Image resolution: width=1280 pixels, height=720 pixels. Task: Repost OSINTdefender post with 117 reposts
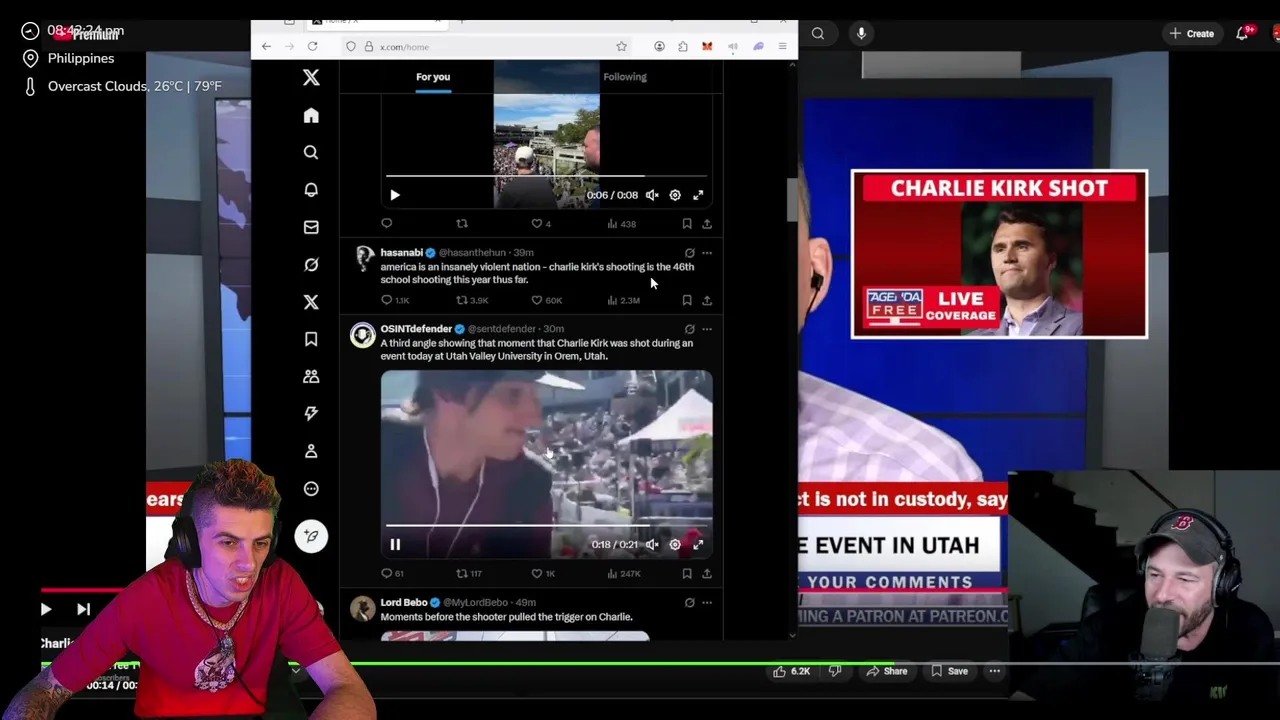tap(469, 574)
